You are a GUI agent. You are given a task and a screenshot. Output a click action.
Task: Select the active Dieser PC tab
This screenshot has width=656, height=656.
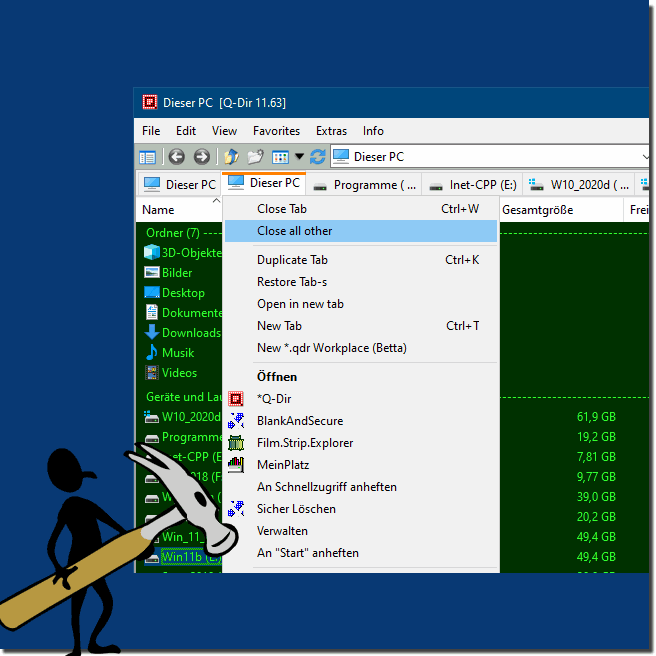click(264, 183)
